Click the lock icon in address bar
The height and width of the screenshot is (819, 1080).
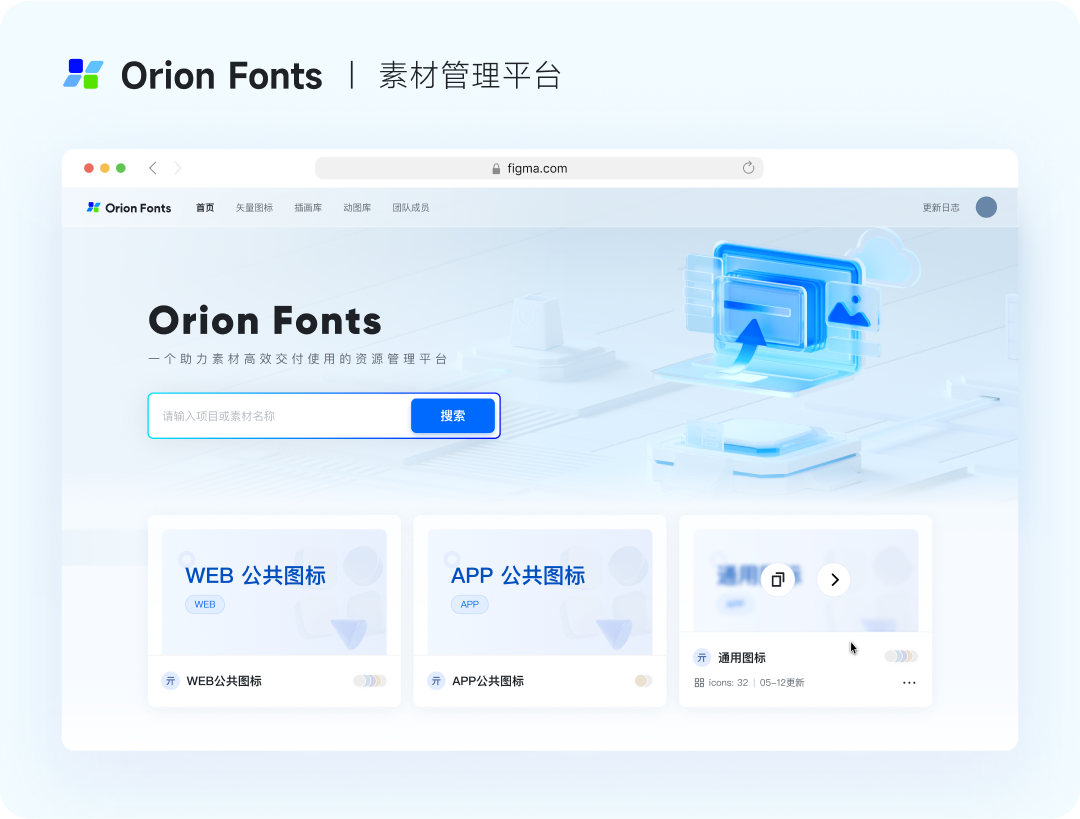coord(496,169)
